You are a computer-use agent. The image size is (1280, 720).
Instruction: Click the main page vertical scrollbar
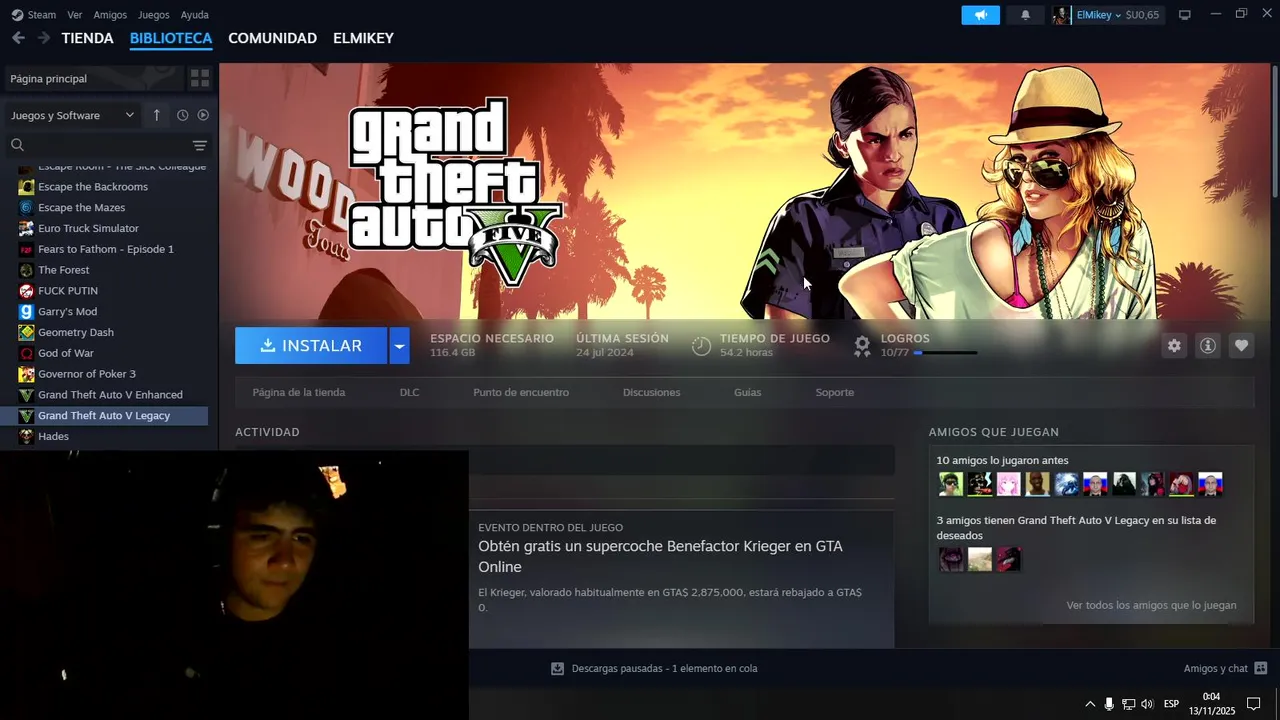[1274, 130]
